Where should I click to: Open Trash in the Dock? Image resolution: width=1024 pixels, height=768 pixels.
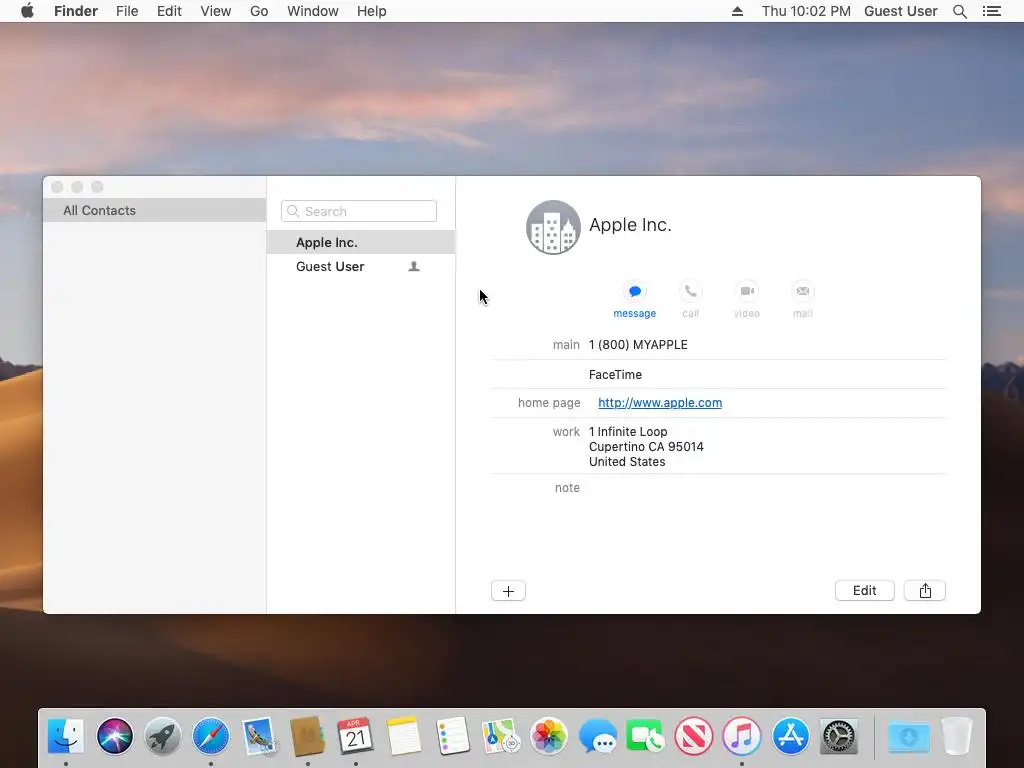pos(957,736)
